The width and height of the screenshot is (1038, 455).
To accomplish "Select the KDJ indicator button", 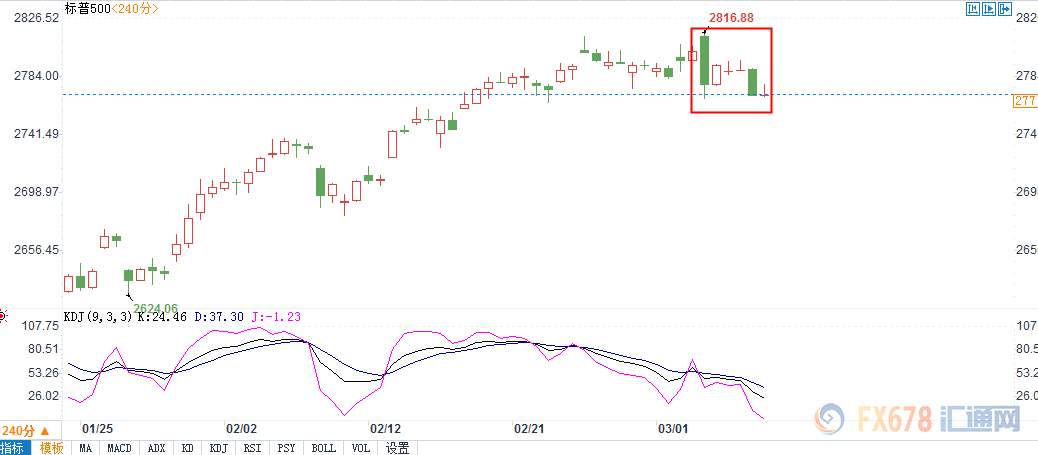I will (x=219, y=448).
